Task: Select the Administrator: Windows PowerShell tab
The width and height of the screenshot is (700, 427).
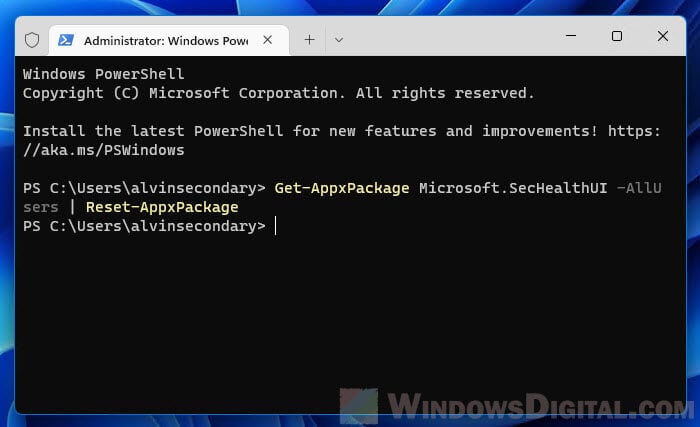Action: click(169, 41)
